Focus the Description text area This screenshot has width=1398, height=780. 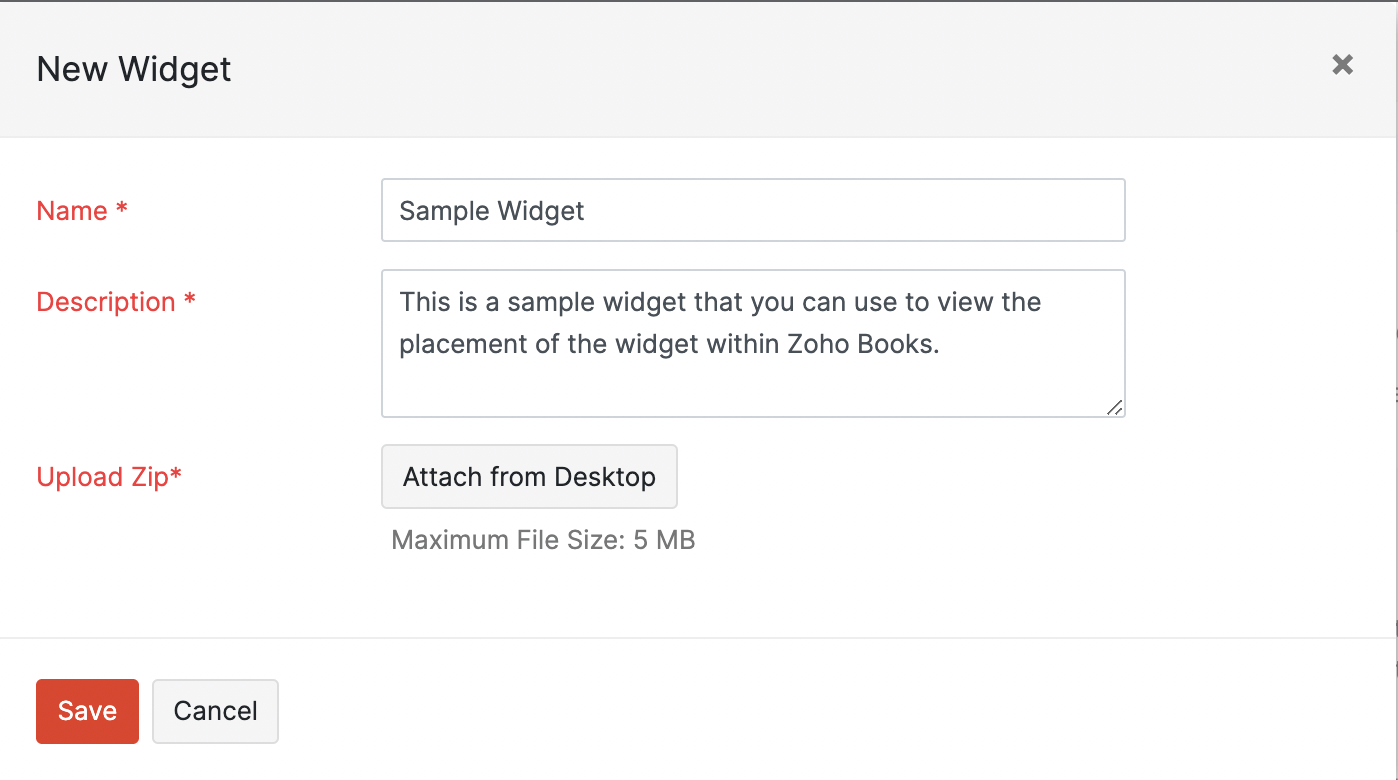(752, 342)
